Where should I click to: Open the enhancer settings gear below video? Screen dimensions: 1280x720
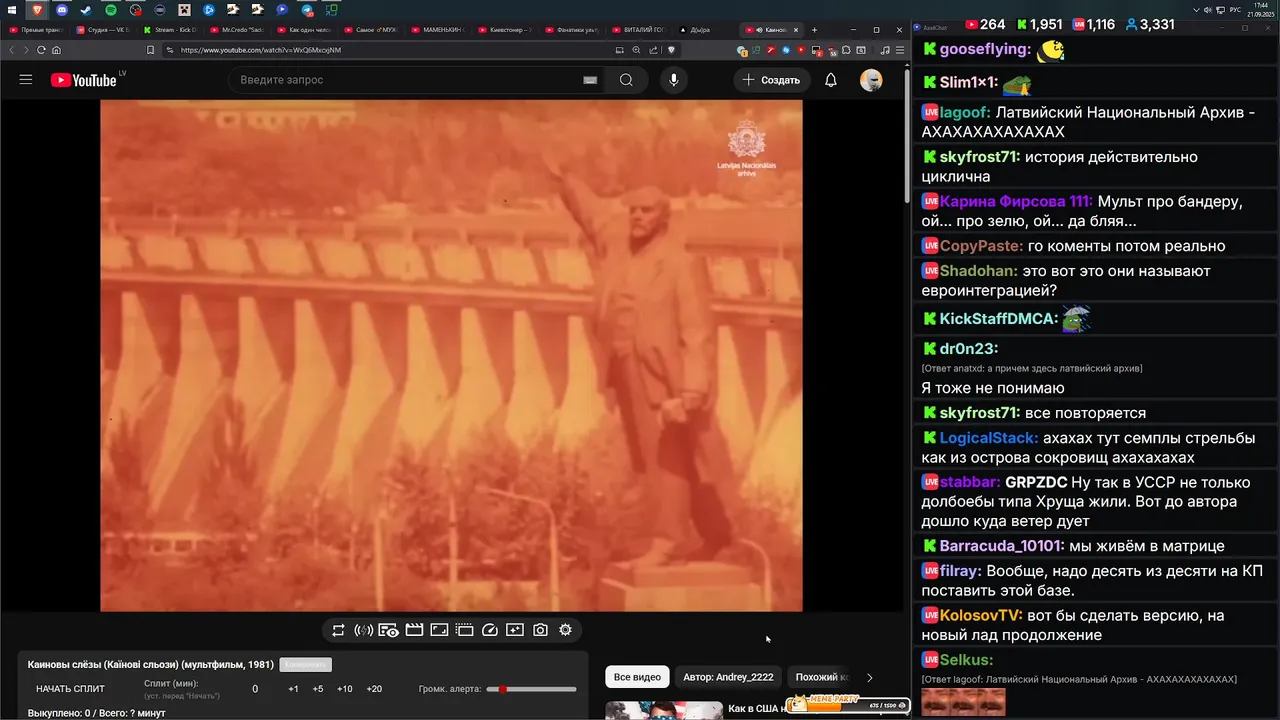565,630
